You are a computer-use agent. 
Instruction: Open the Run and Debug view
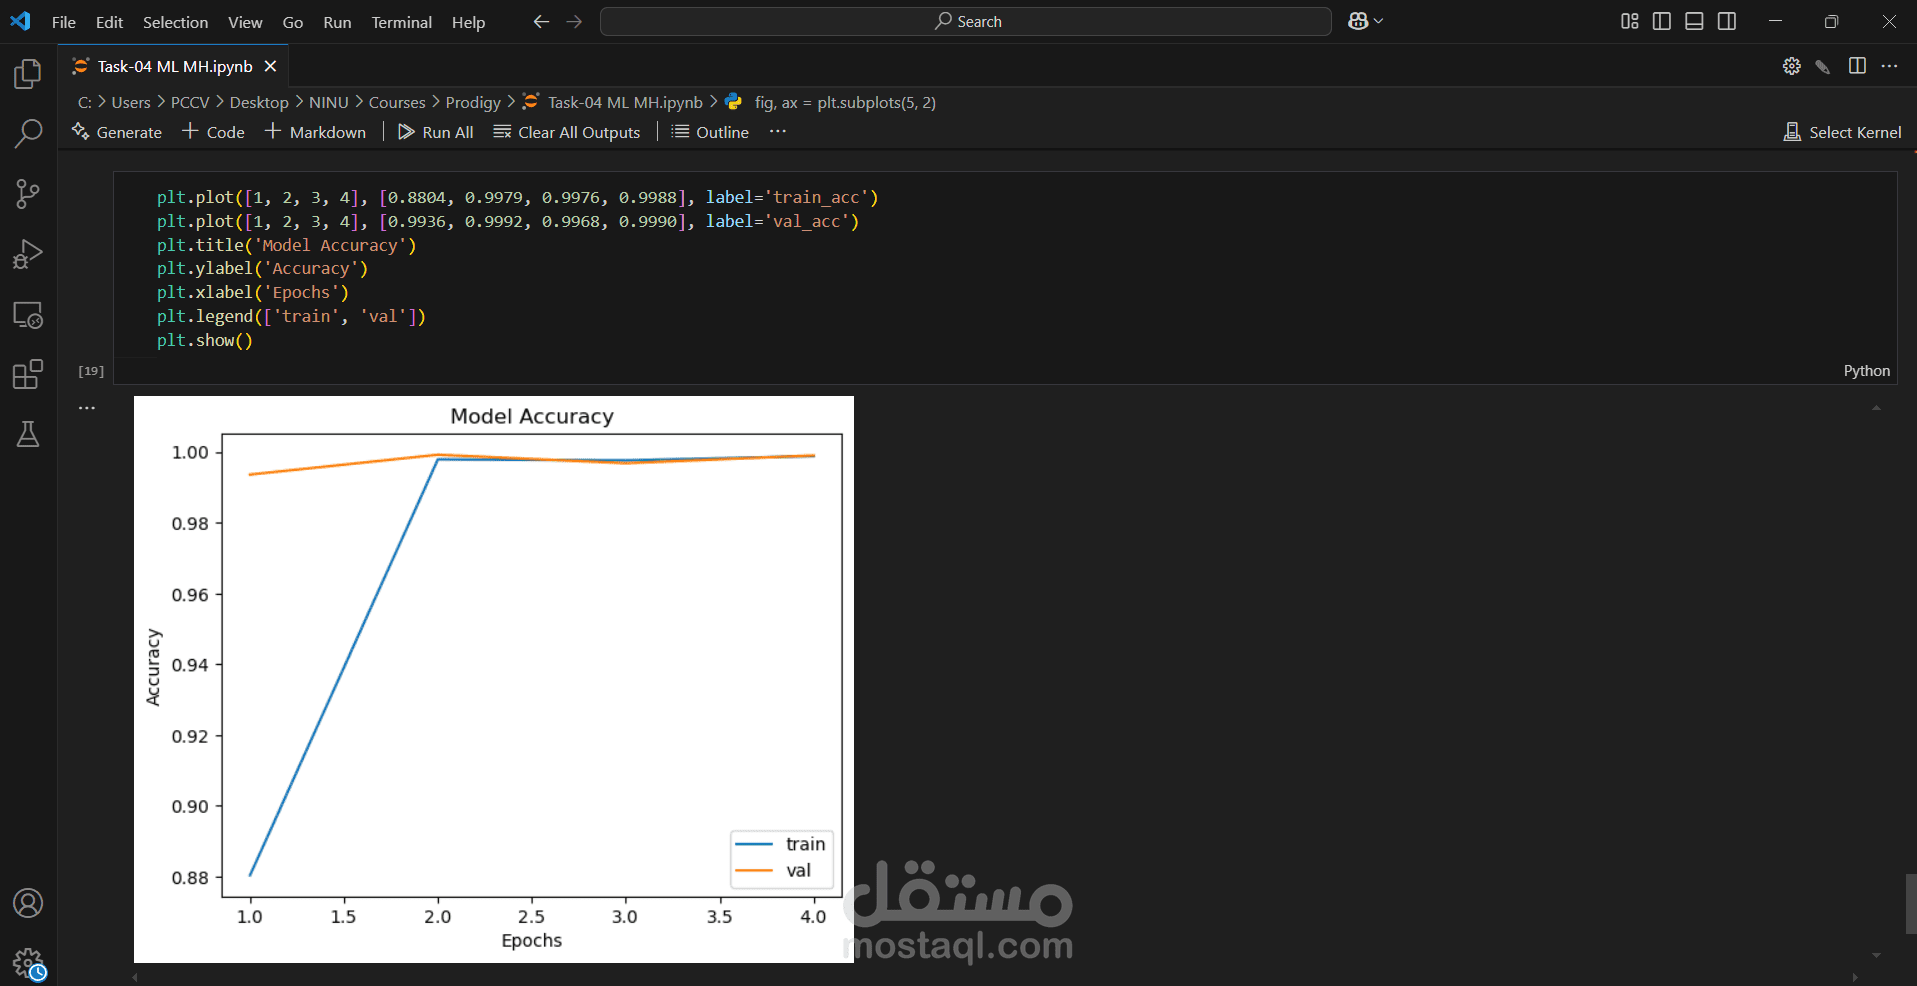28,254
